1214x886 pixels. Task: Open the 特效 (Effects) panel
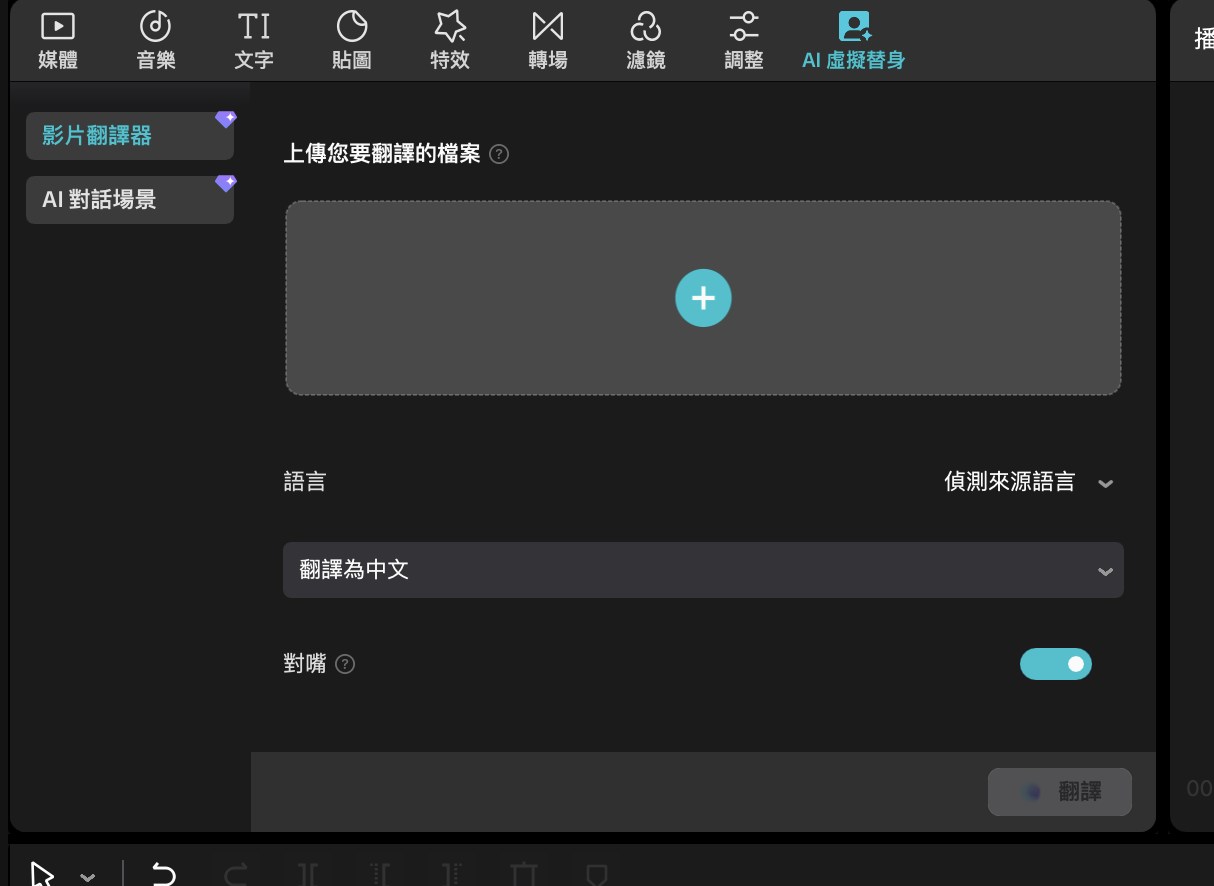(450, 41)
